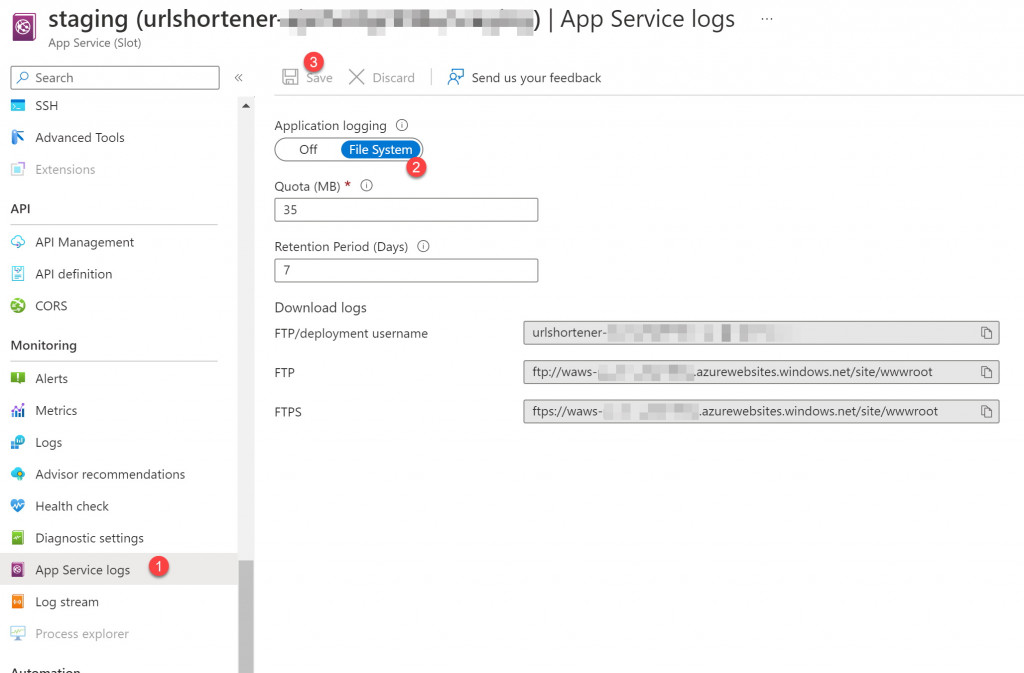Click the Retention Period input field
The width and height of the screenshot is (1024, 673).
[x=406, y=270]
